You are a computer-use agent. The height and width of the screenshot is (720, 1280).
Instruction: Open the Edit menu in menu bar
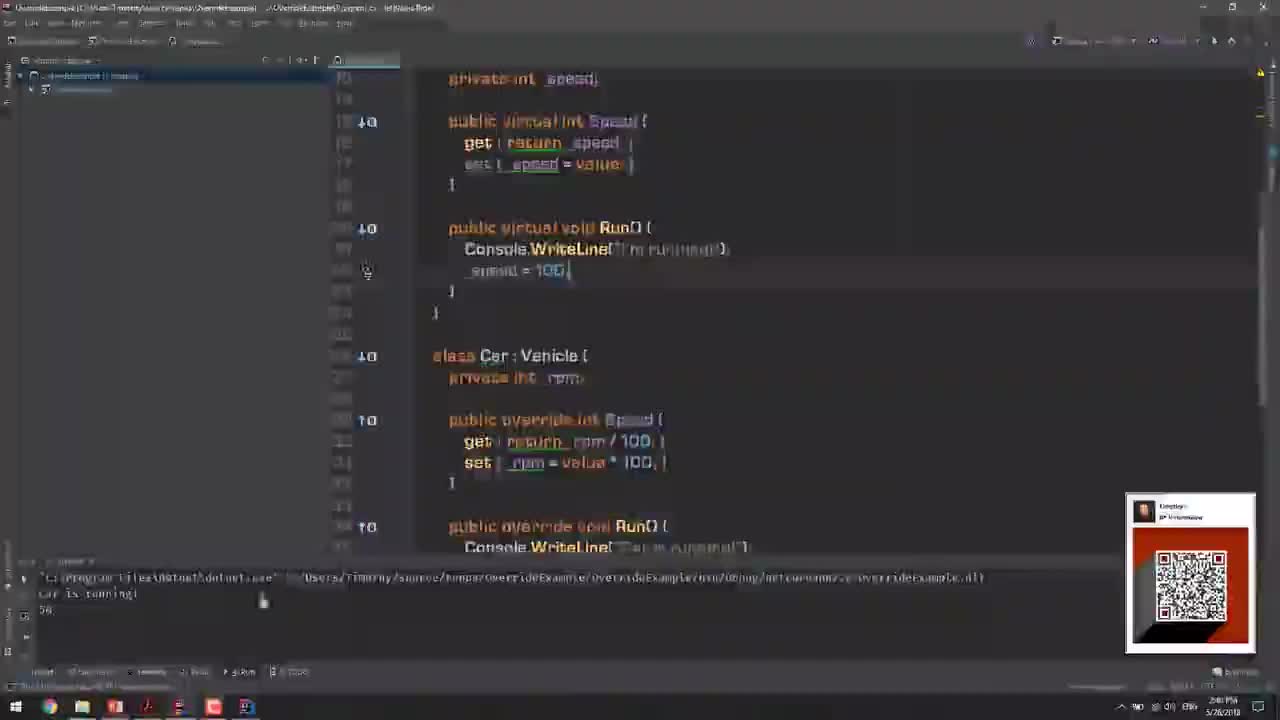click(31, 23)
